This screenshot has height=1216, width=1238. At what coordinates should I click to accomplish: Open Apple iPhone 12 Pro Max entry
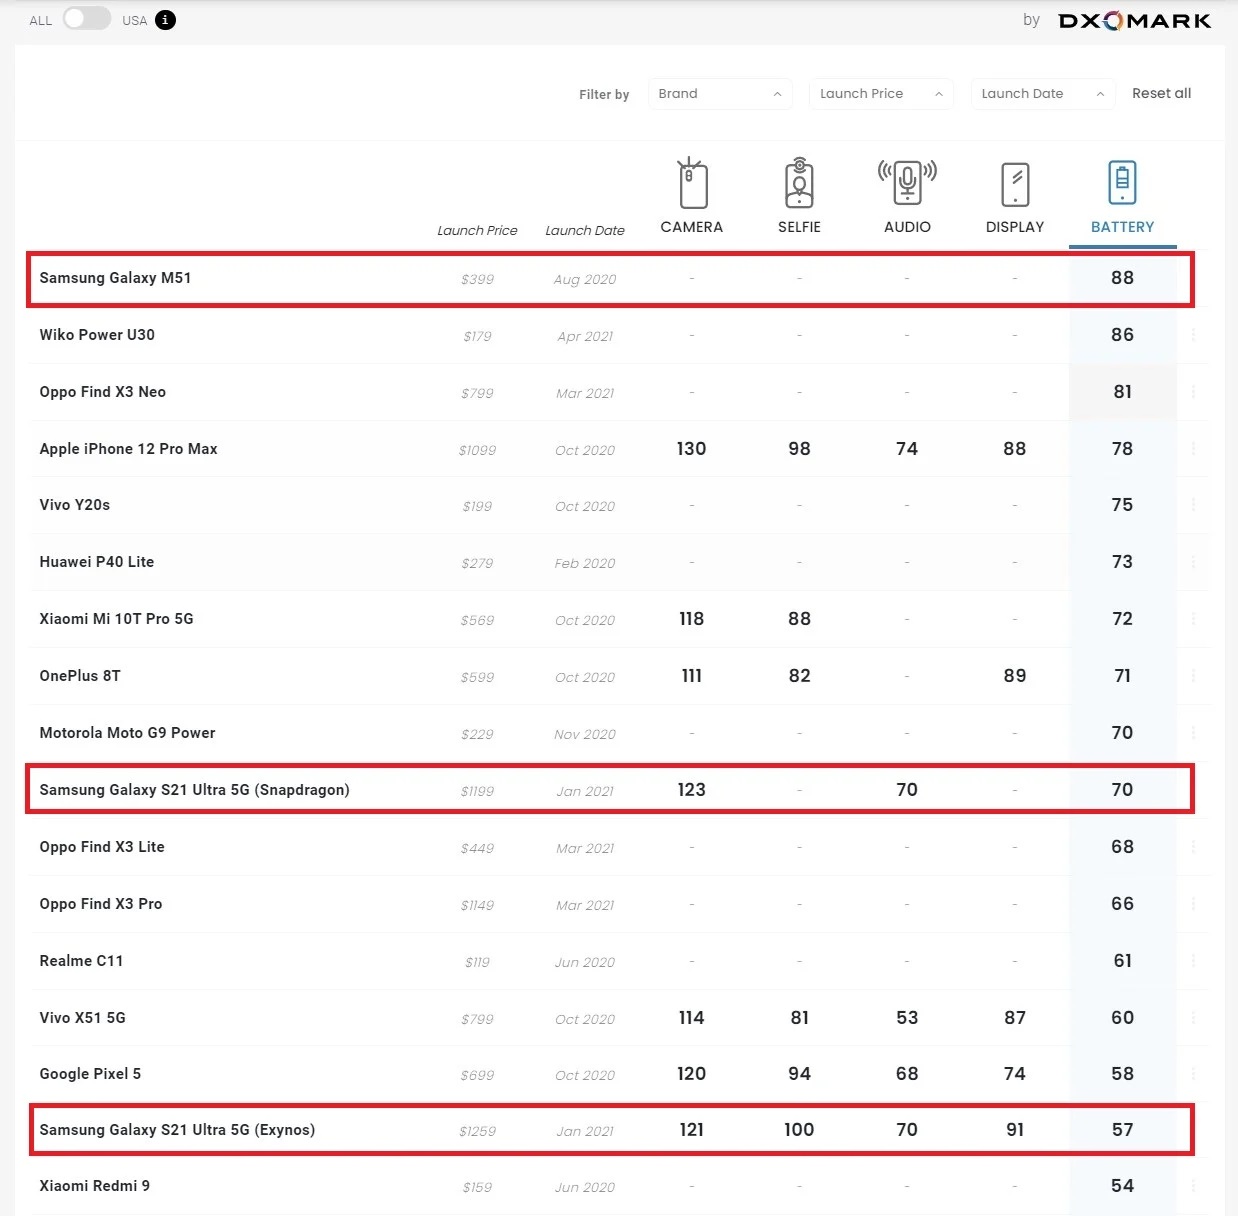point(128,449)
